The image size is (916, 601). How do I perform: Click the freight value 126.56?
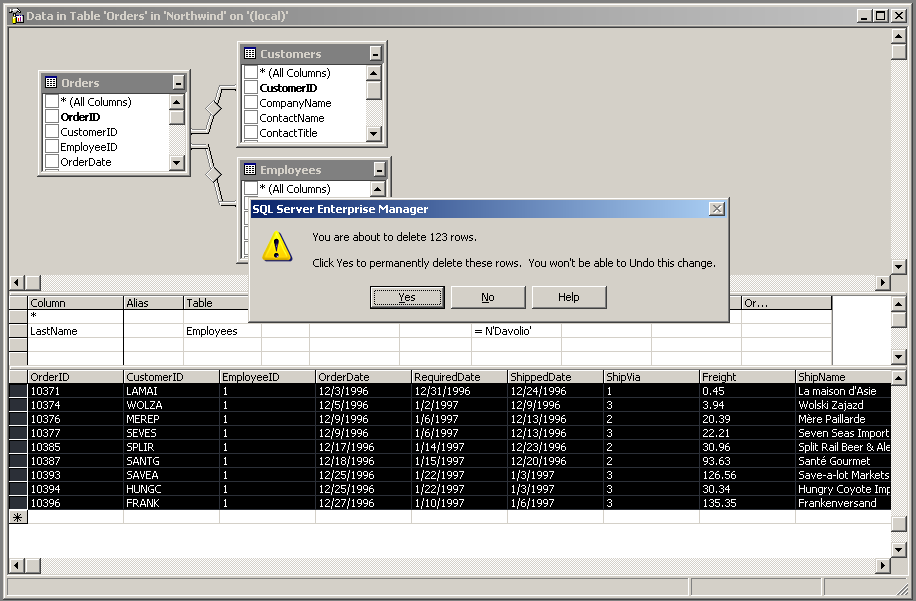point(747,475)
